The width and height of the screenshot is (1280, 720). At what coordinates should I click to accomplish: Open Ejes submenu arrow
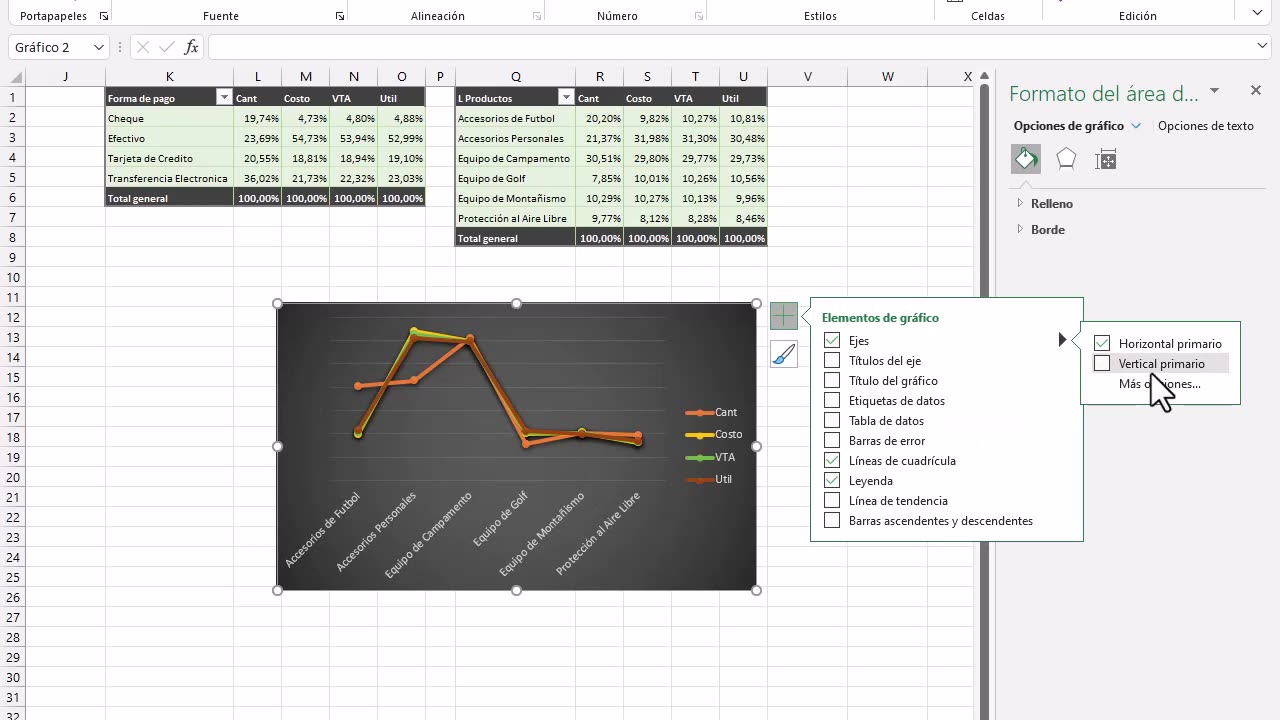(x=1062, y=340)
